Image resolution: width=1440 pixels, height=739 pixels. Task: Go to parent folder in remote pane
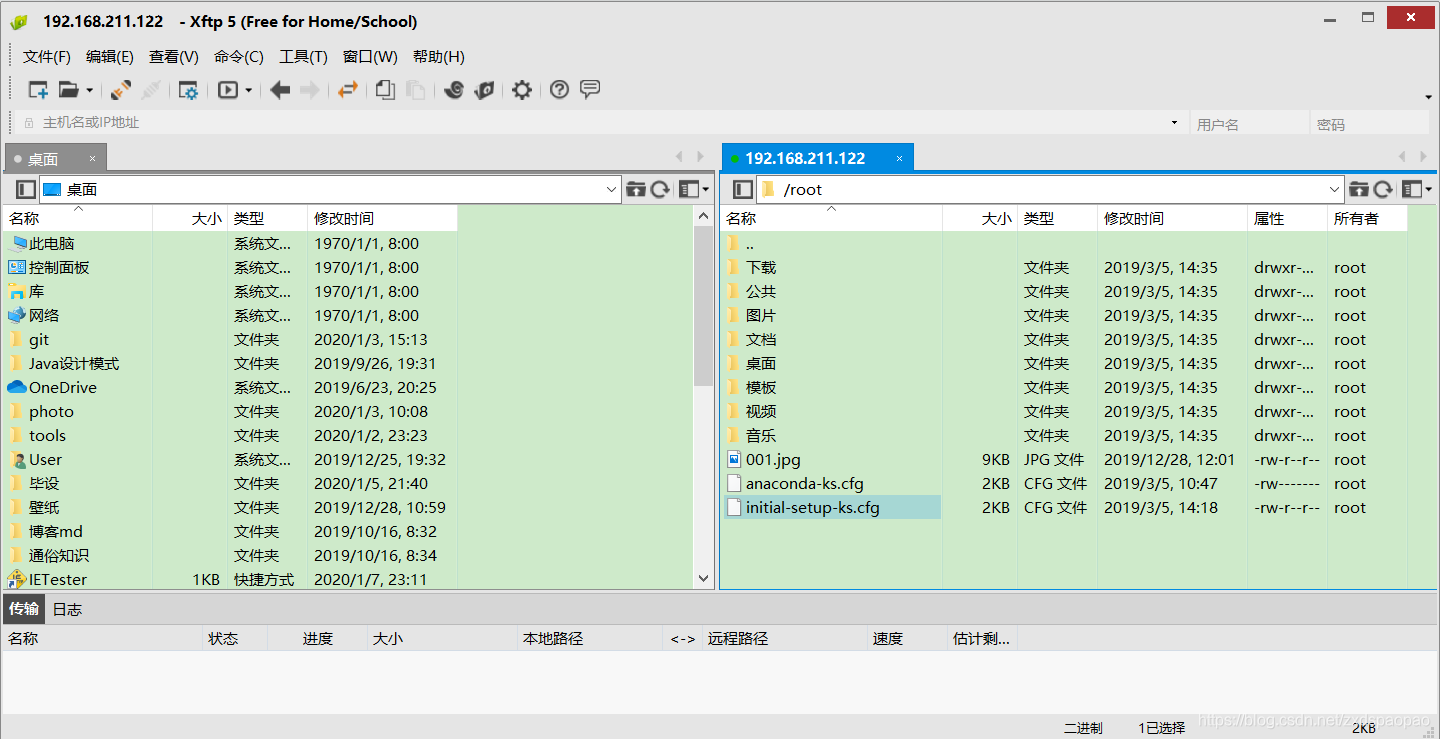click(1358, 189)
